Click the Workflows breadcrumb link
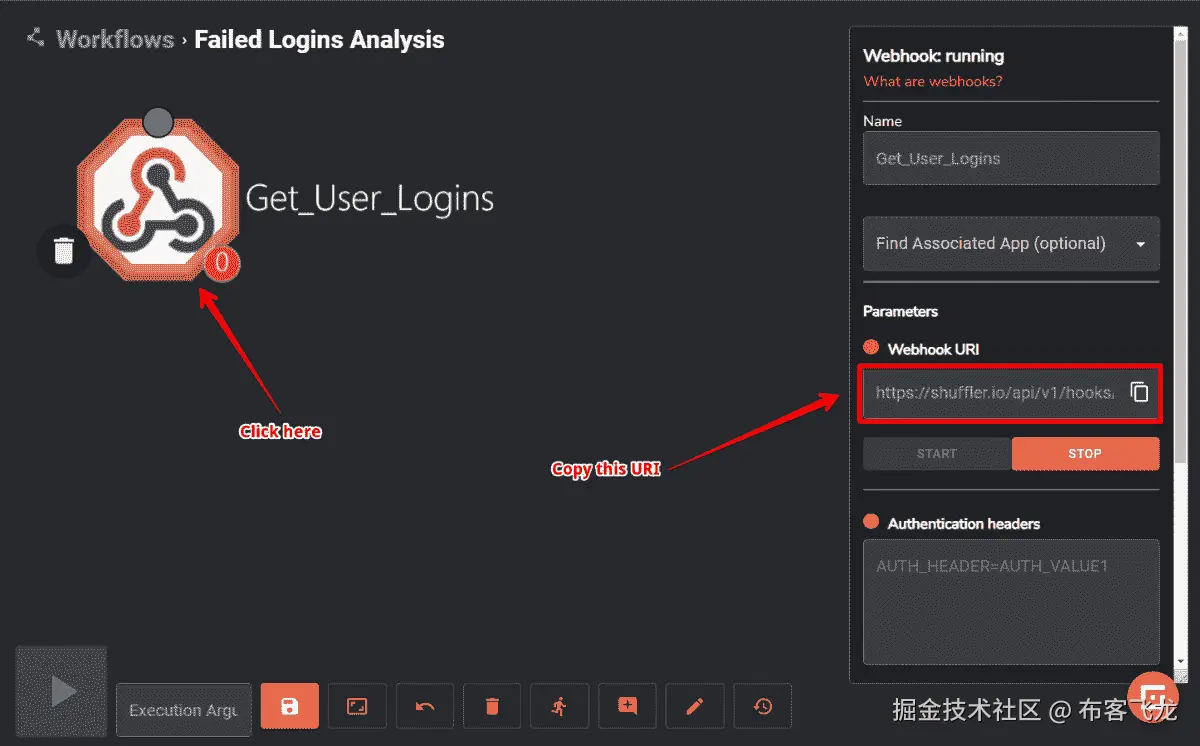Screen dimensions: 1200x746 [115, 40]
